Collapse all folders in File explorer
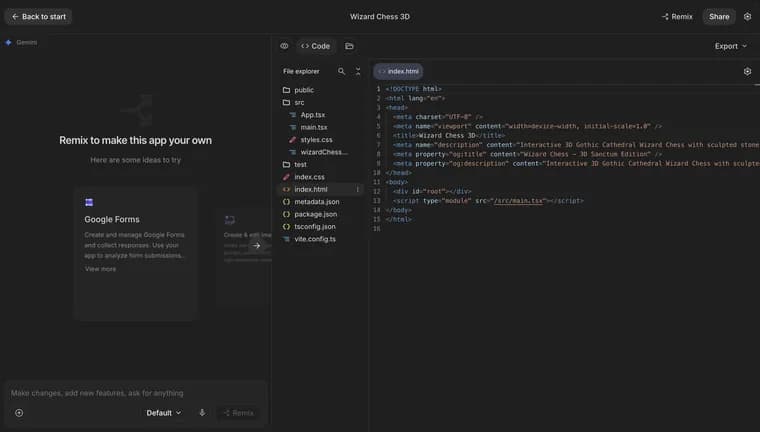The image size is (760, 432). pyautogui.click(x=358, y=71)
